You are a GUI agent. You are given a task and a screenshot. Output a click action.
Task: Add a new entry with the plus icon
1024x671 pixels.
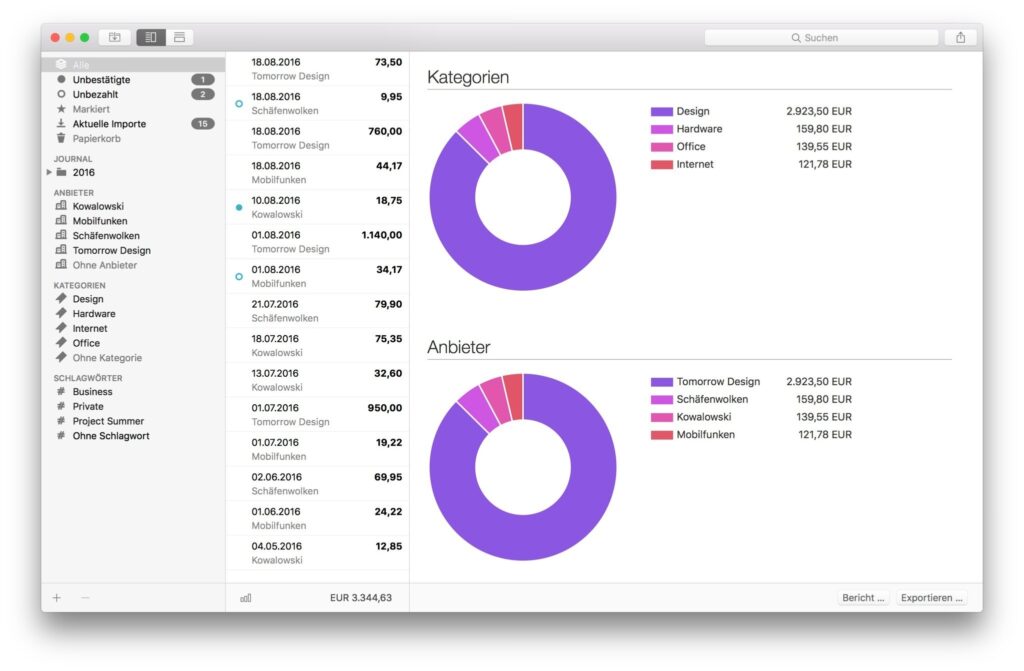(x=56, y=597)
